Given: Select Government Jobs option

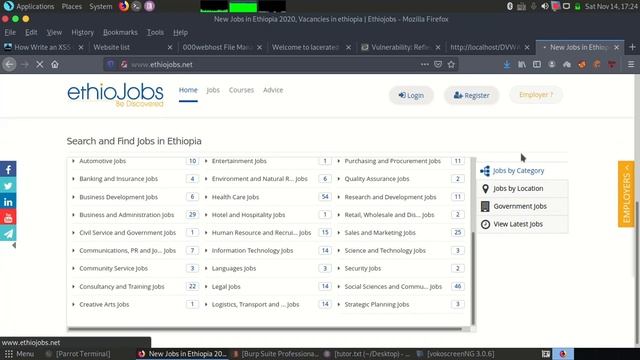Looking at the screenshot, I should click(522, 207).
